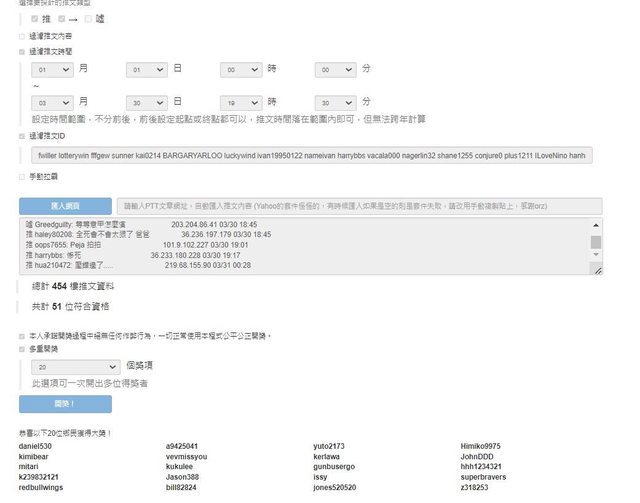
Task: Enable the 過濾推文內容 filter checkbox
Action: coord(22,36)
